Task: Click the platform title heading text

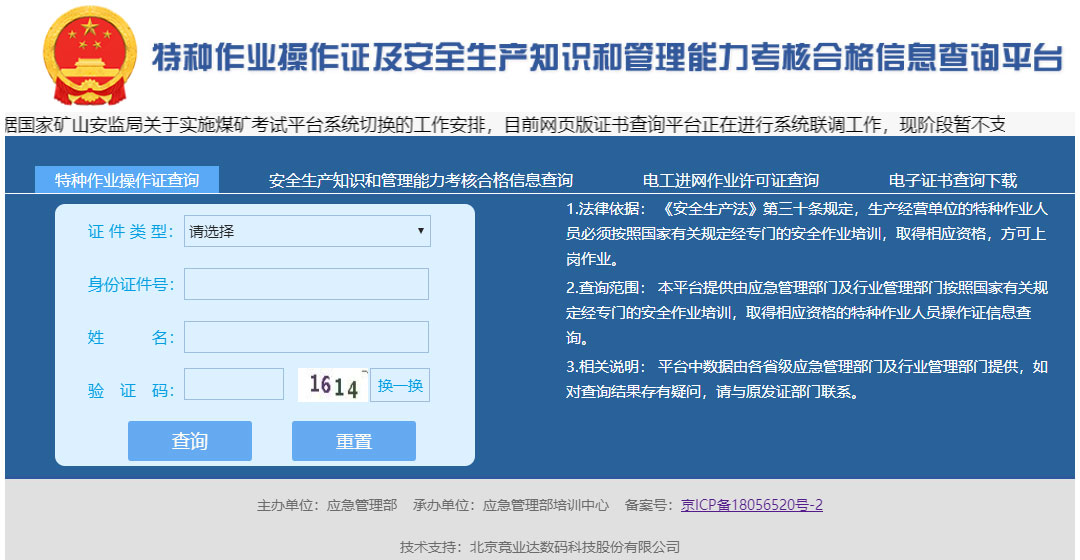Action: pos(606,58)
